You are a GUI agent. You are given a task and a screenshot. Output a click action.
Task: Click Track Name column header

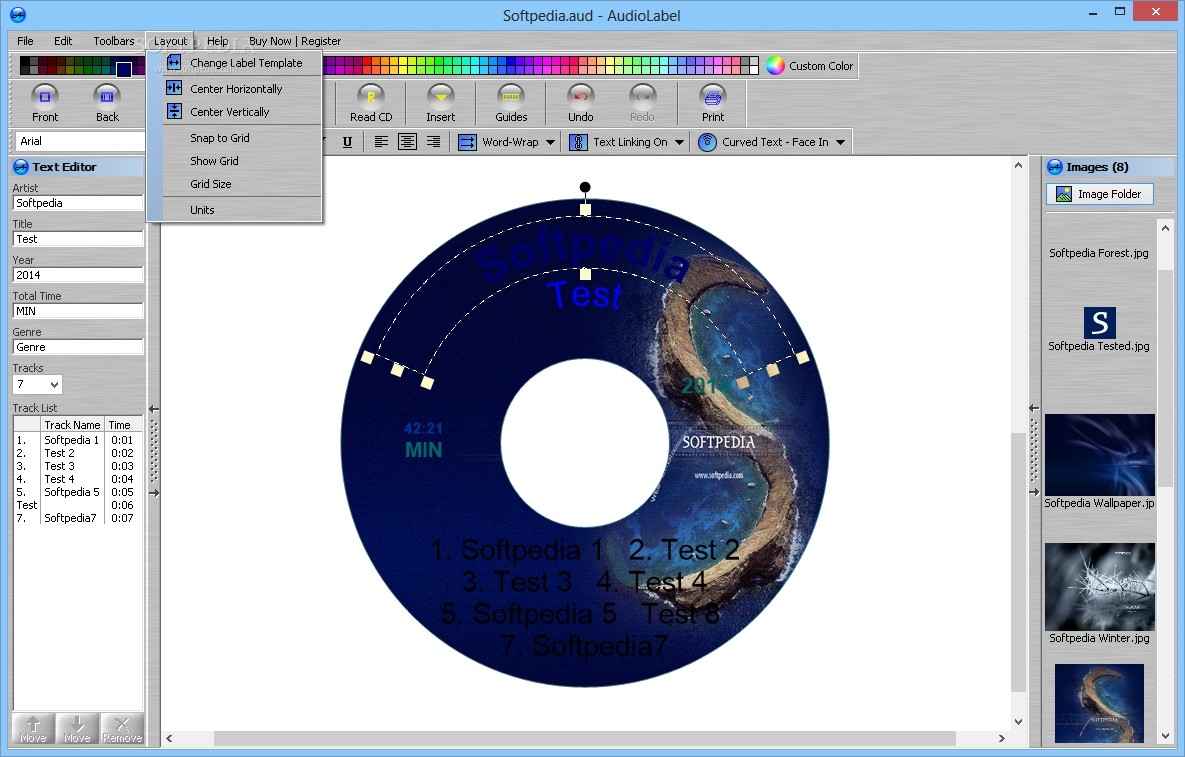tap(72, 425)
